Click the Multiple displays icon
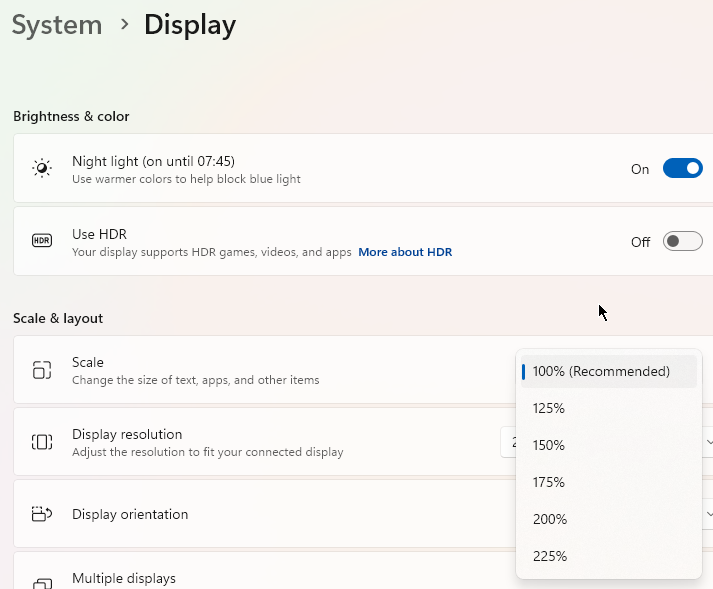This screenshot has width=713, height=589. [x=42, y=582]
